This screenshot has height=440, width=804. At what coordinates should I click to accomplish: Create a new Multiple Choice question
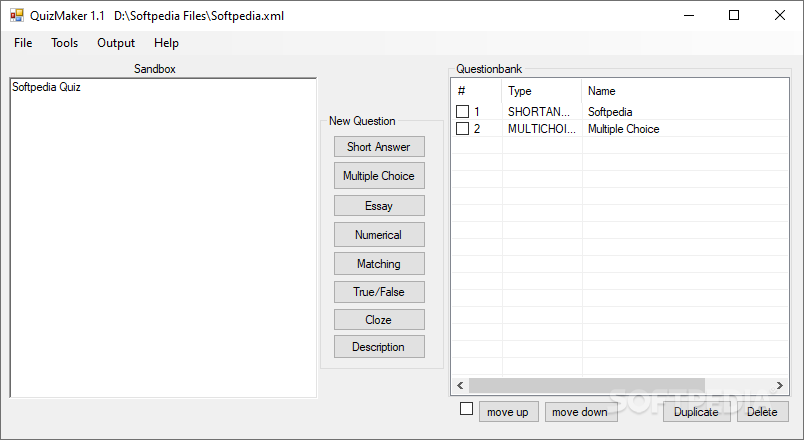379,176
